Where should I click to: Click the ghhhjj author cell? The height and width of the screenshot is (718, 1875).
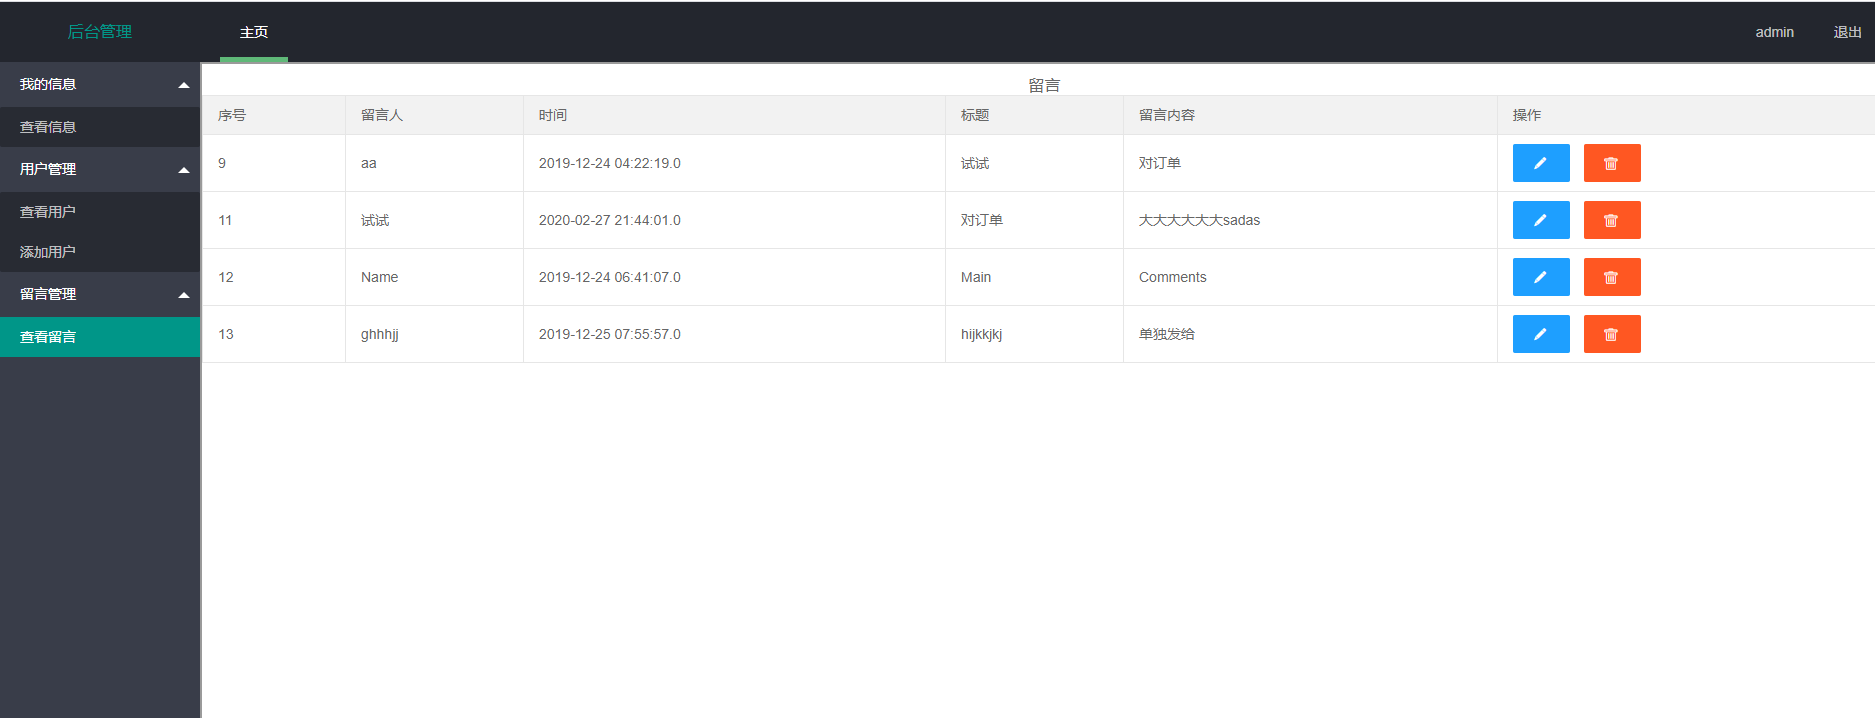pos(434,334)
